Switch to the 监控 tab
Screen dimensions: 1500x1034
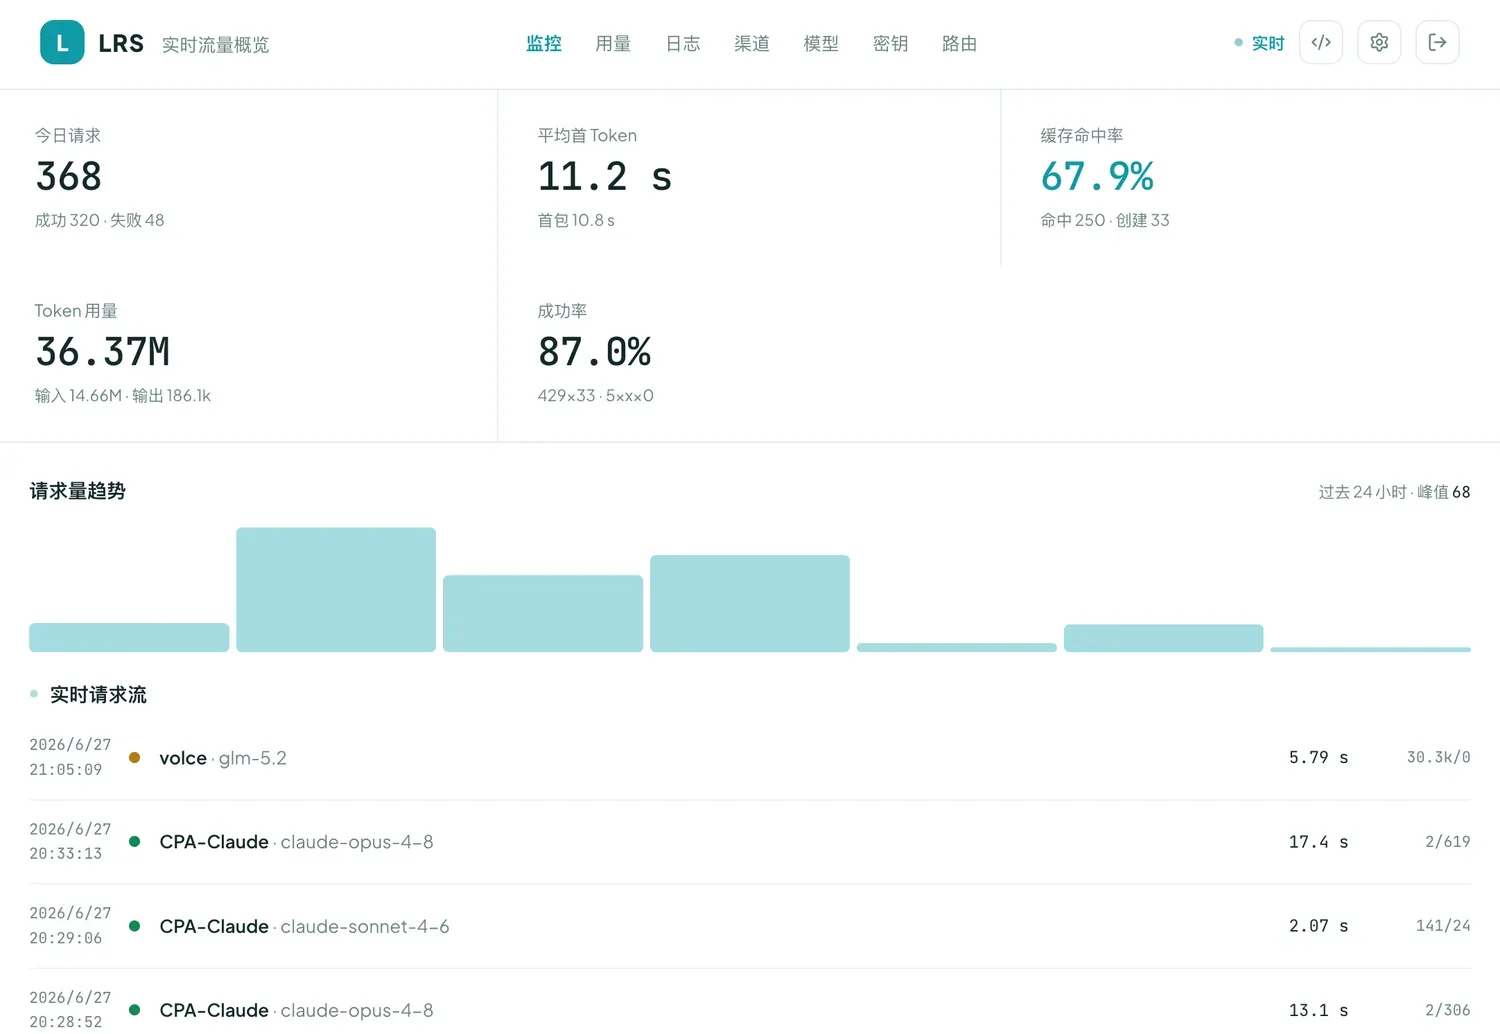tap(544, 43)
